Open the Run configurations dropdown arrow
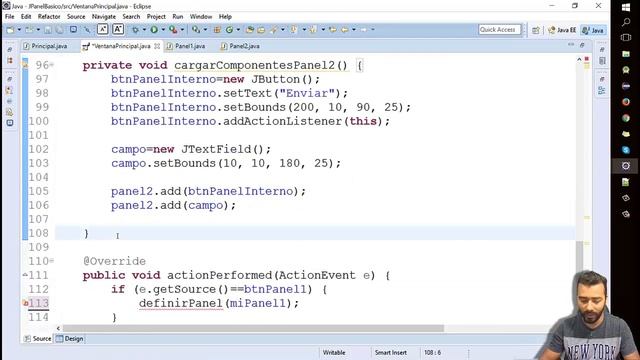 point(163,29)
